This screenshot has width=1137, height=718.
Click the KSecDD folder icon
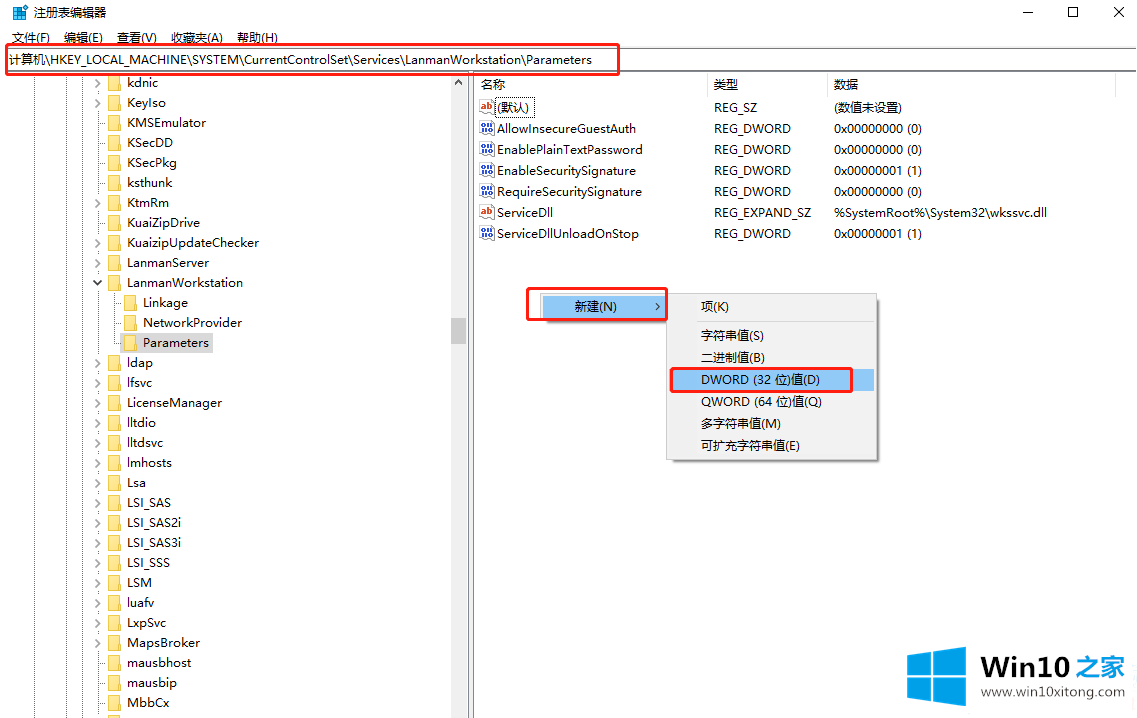point(115,143)
